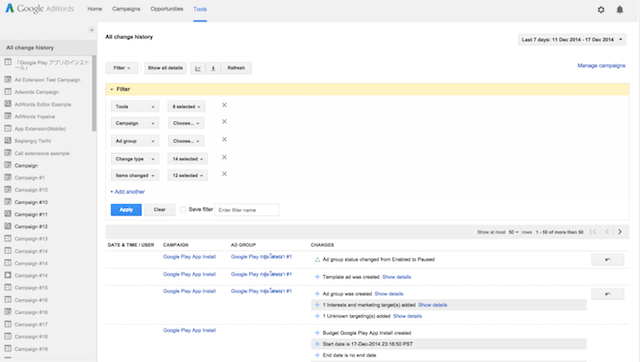Open the Change type dropdown
The image size is (640, 362).
[x=135, y=159]
